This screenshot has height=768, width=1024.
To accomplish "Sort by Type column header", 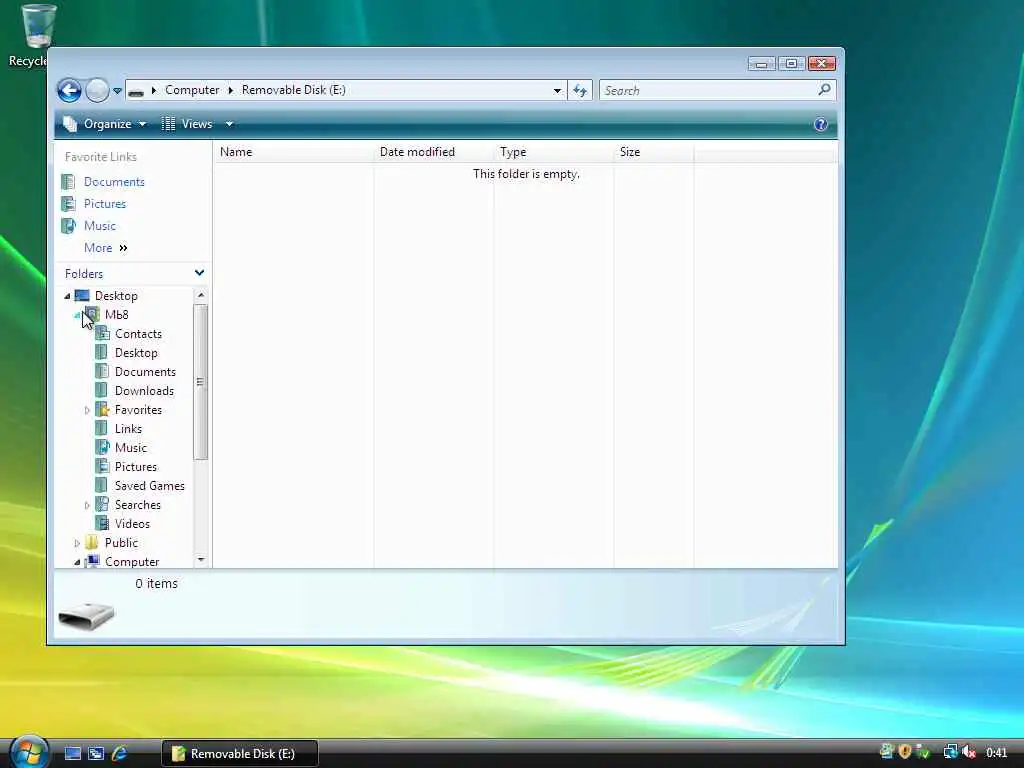I will [x=553, y=152].
